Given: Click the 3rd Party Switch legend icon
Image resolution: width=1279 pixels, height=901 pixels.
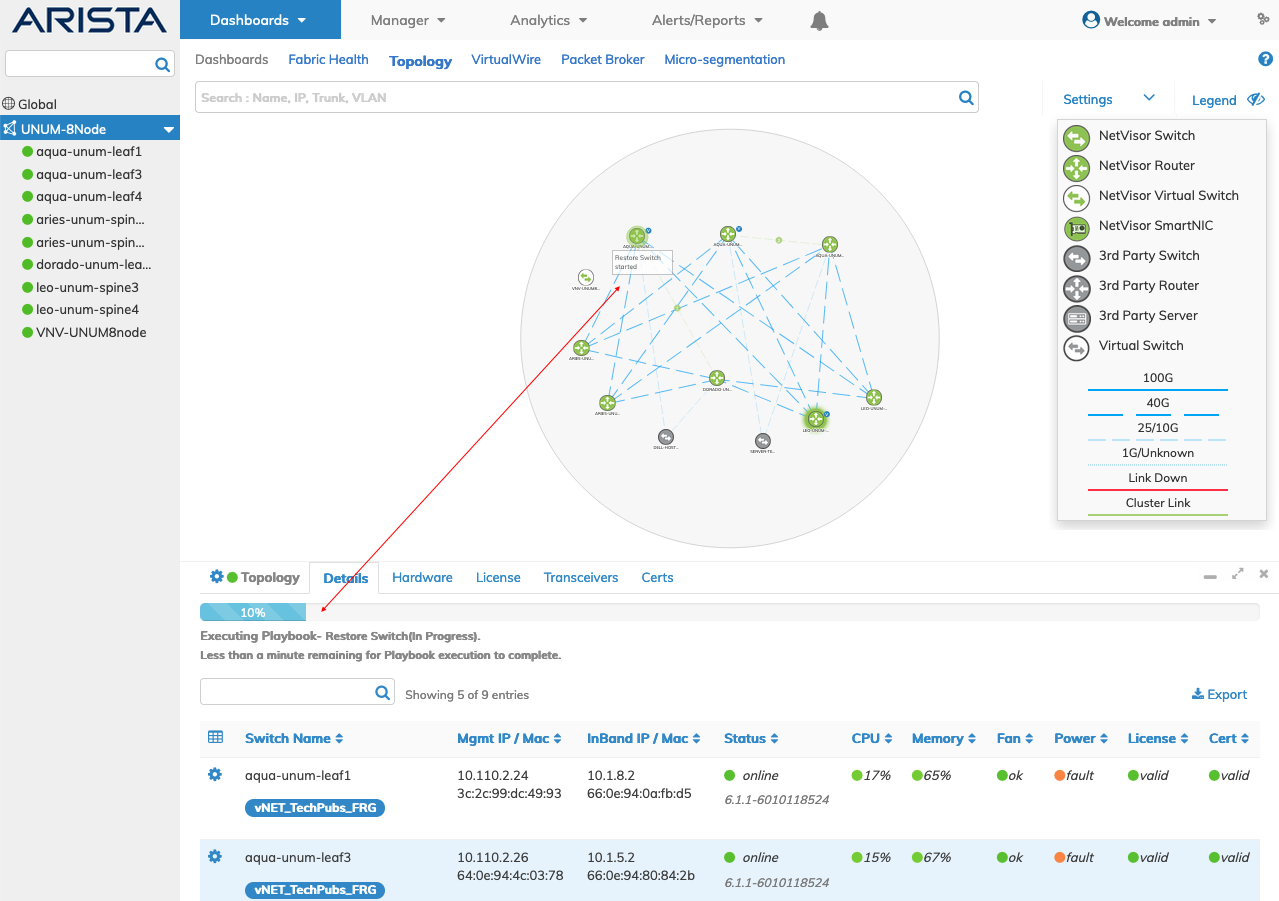Looking at the screenshot, I should [x=1077, y=257].
